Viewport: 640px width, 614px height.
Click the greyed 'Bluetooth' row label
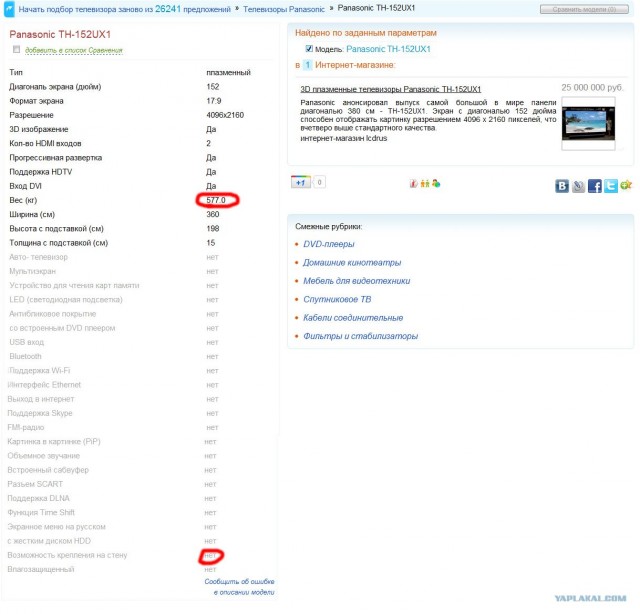[x=25, y=356]
